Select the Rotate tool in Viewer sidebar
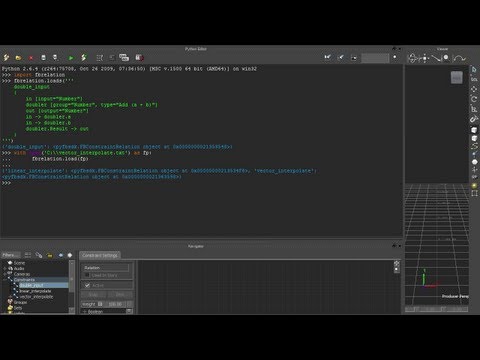This screenshot has width=480, height=360. pyautogui.click(x=474, y=99)
